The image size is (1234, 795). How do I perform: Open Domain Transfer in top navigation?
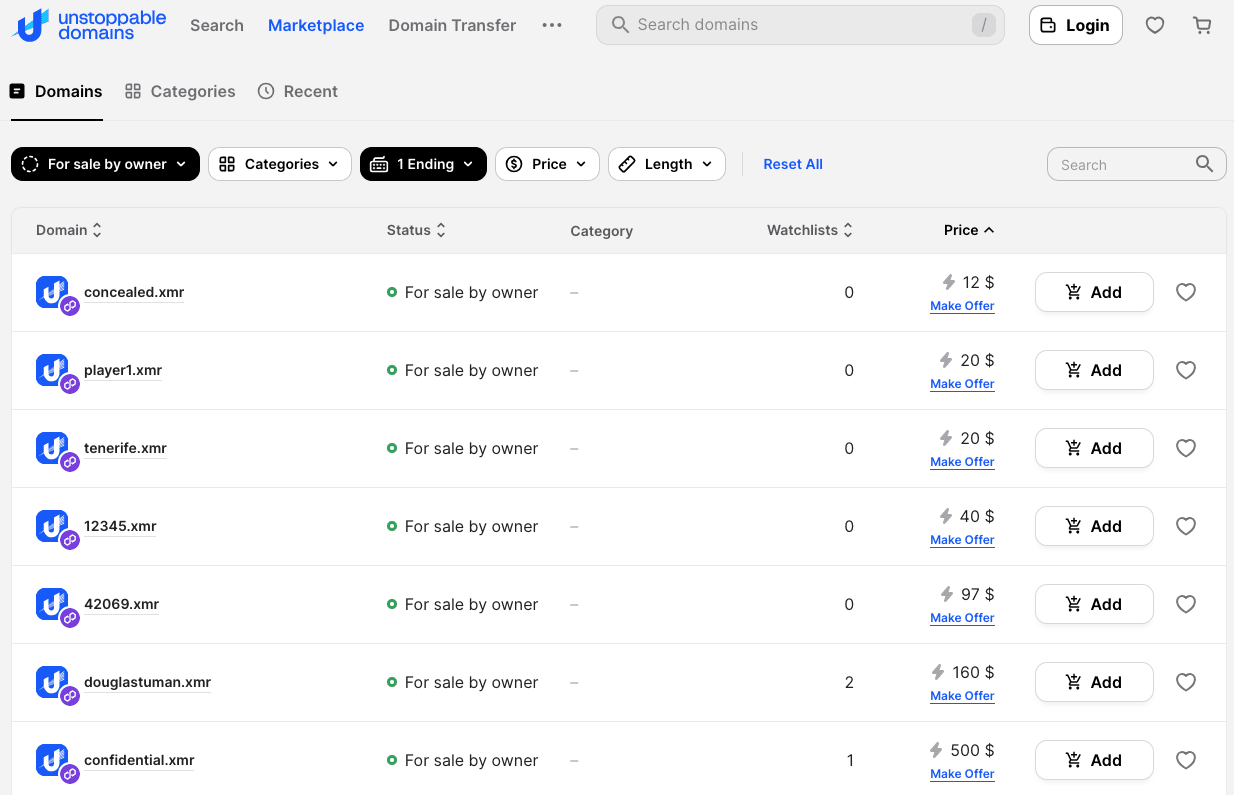[x=452, y=25]
